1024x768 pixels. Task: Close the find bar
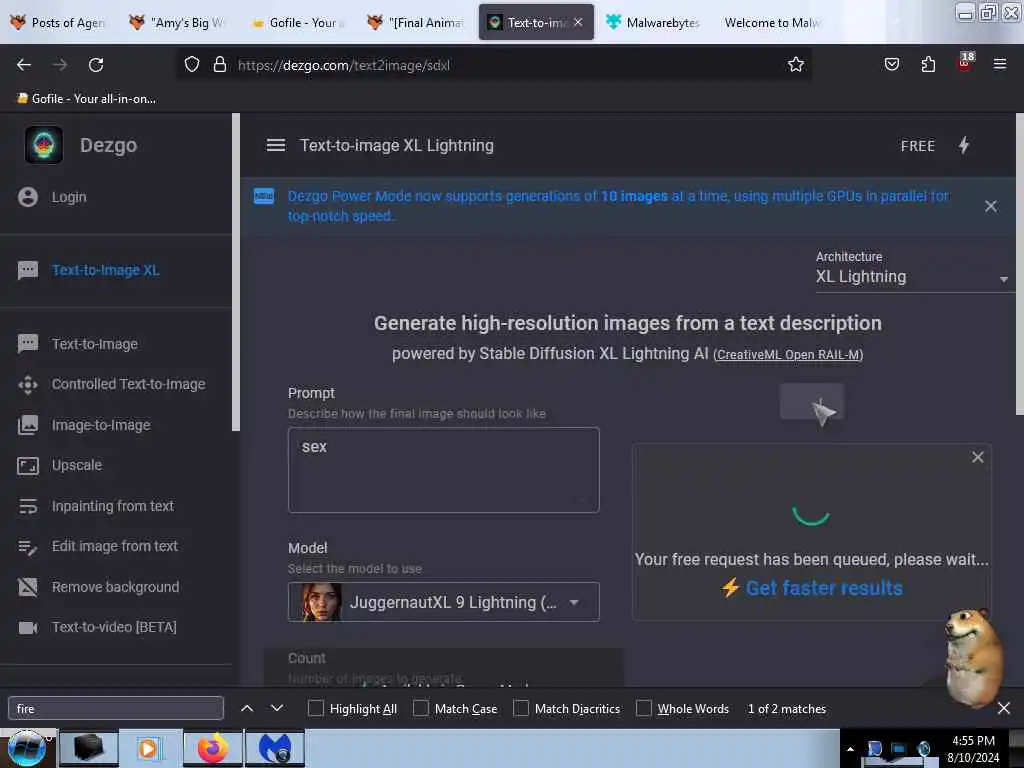click(x=1004, y=709)
